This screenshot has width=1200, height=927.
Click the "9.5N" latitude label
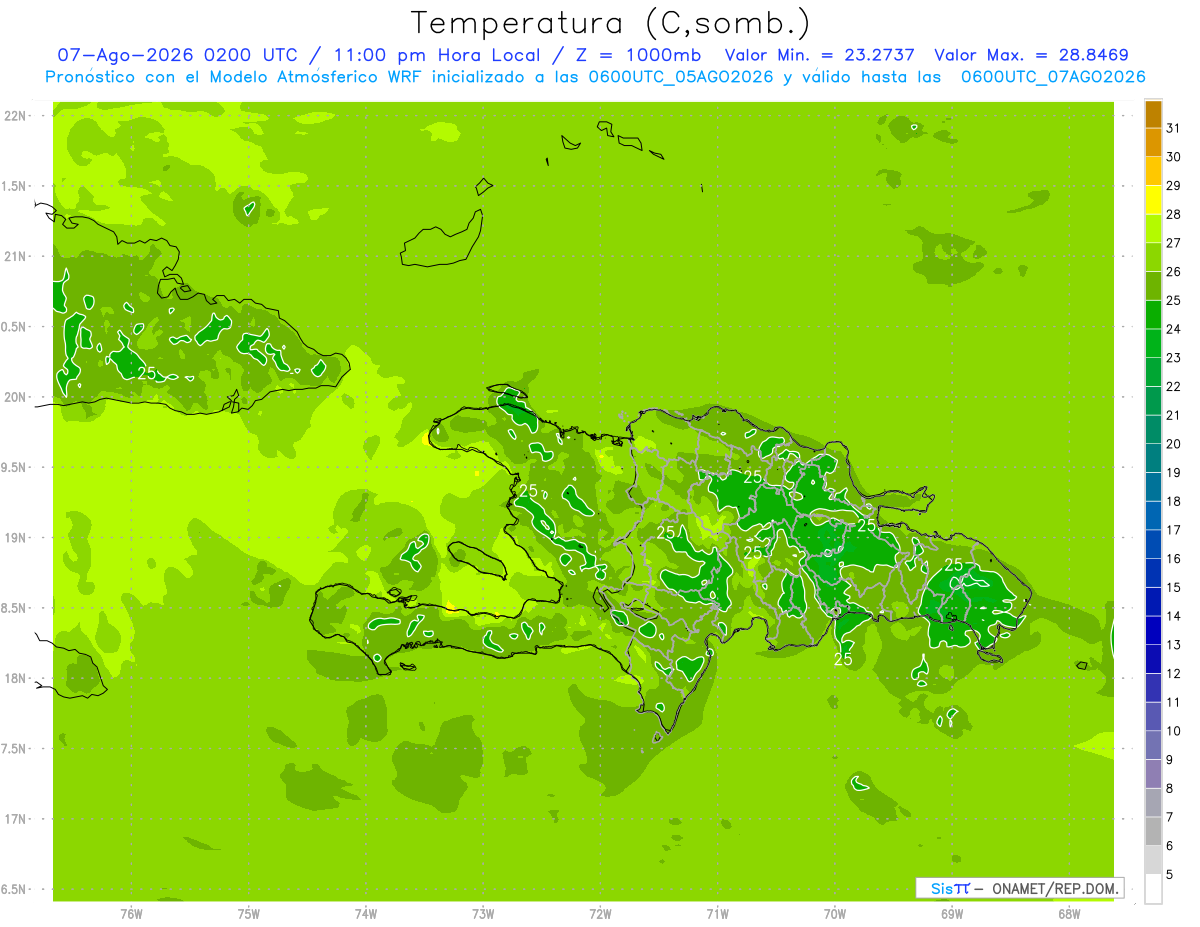tap(15, 467)
